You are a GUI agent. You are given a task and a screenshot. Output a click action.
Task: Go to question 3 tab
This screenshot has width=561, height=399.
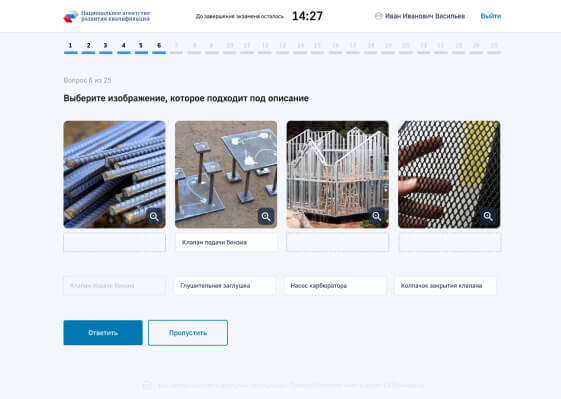106,47
